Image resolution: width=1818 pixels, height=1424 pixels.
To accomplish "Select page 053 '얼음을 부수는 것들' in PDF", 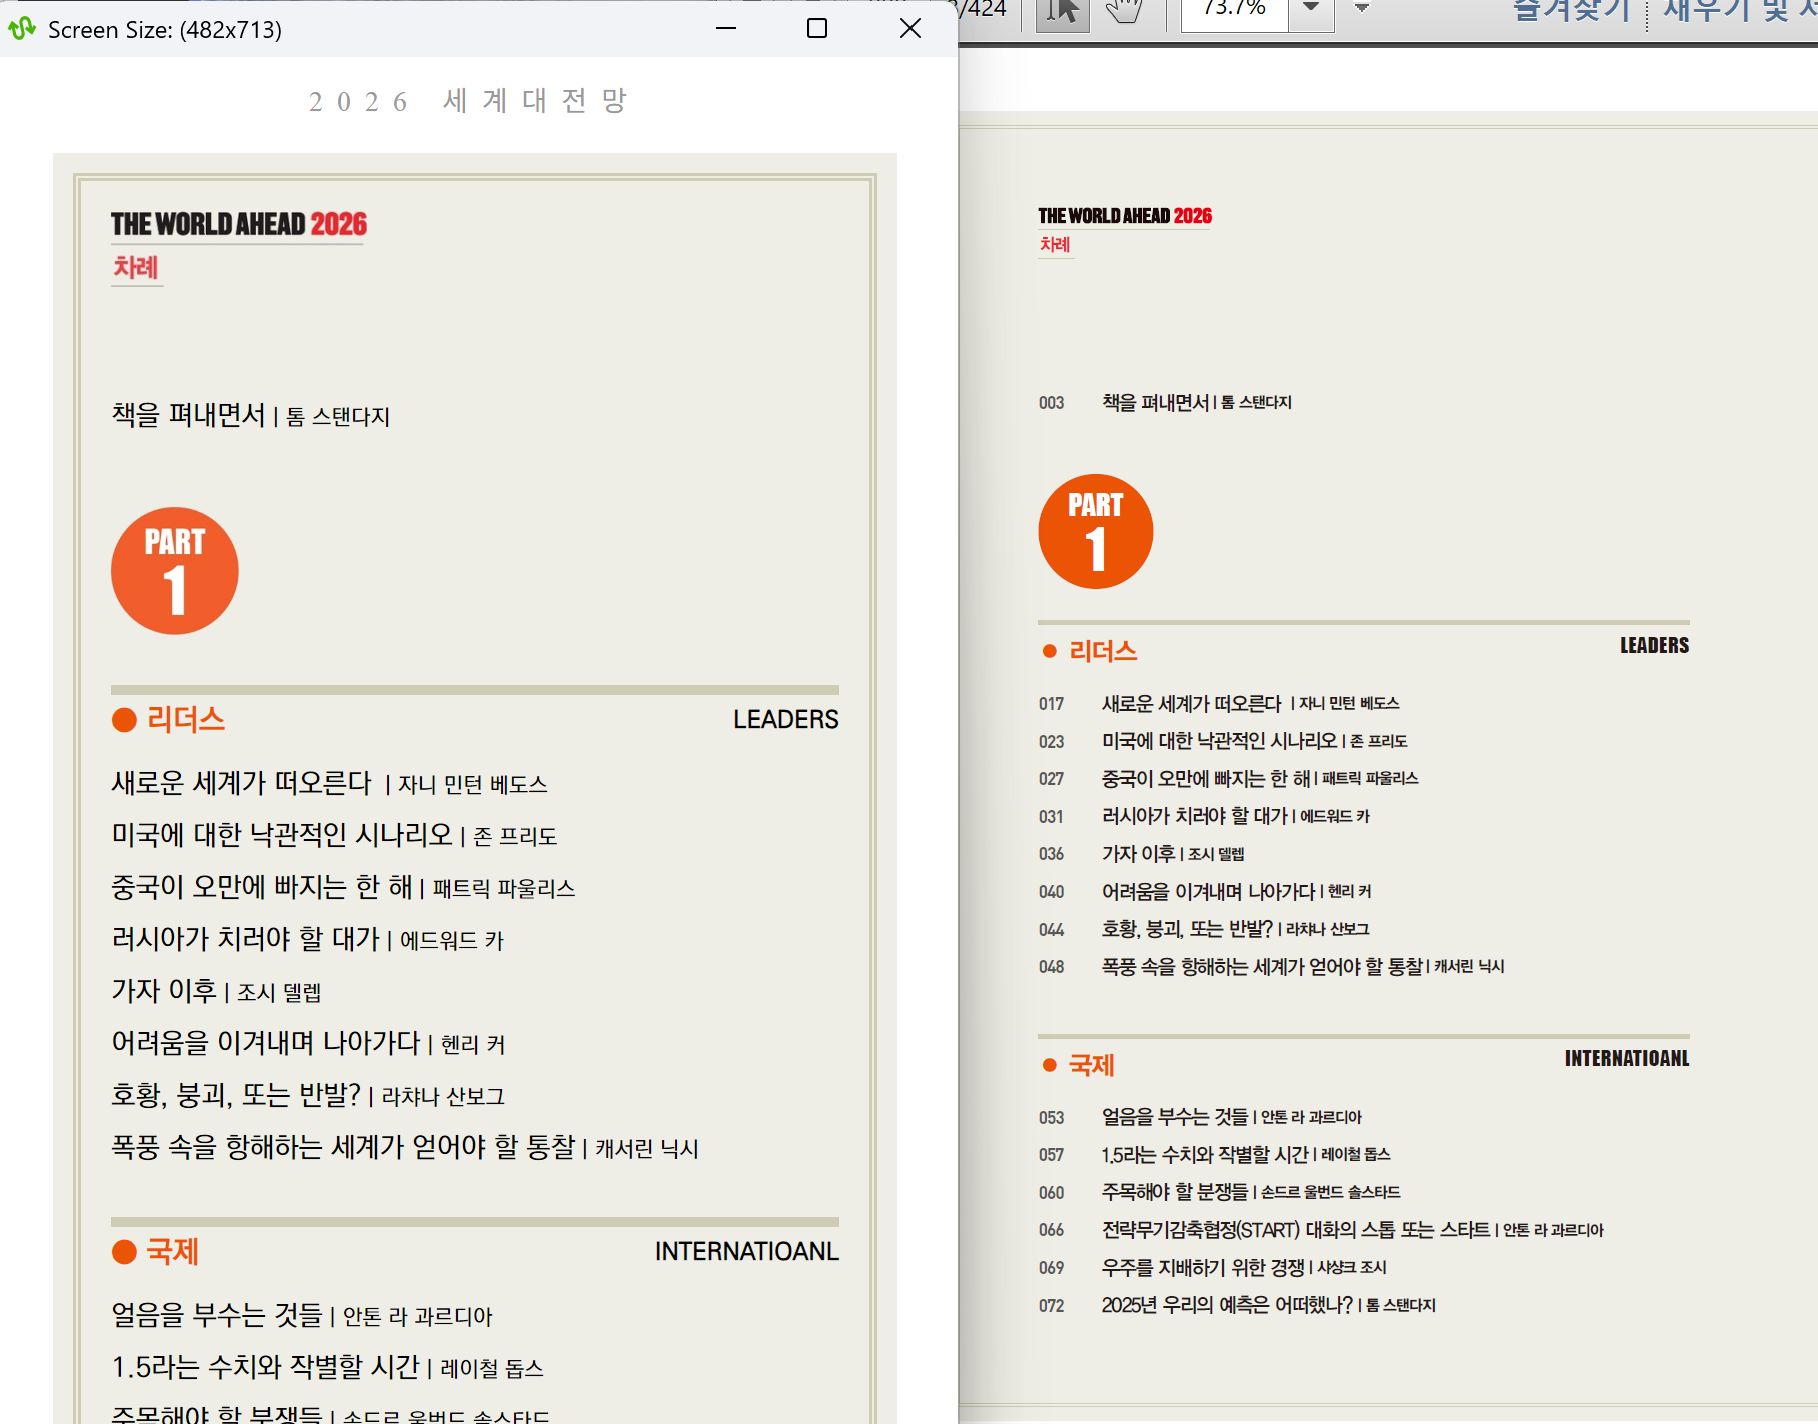I will (1200, 1117).
